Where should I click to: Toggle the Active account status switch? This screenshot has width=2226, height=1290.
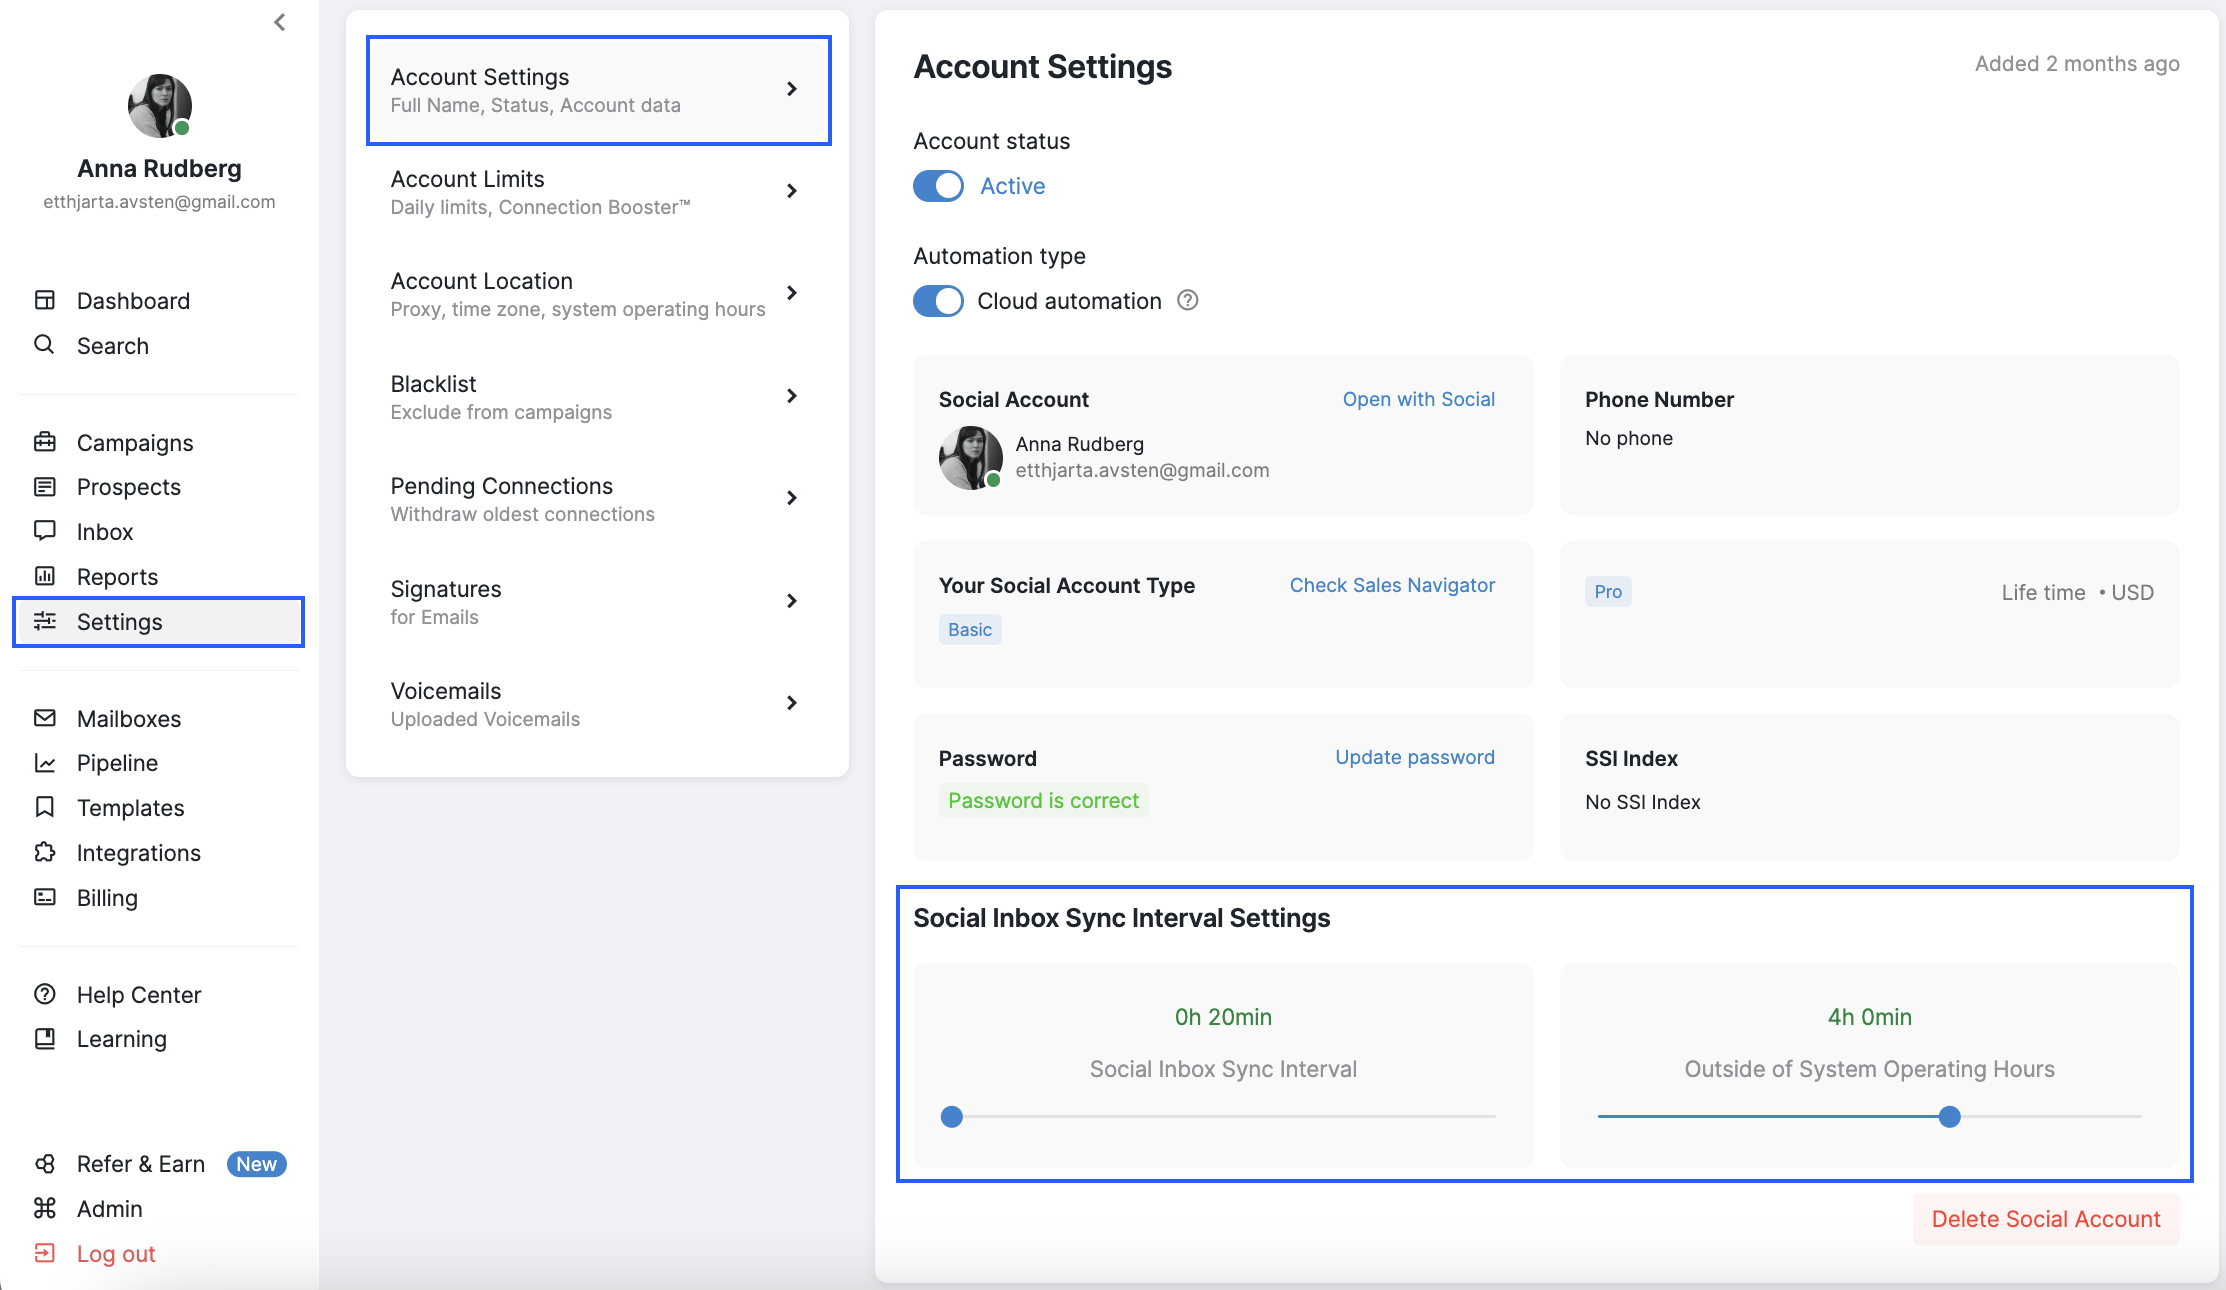[x=938, y=186]
